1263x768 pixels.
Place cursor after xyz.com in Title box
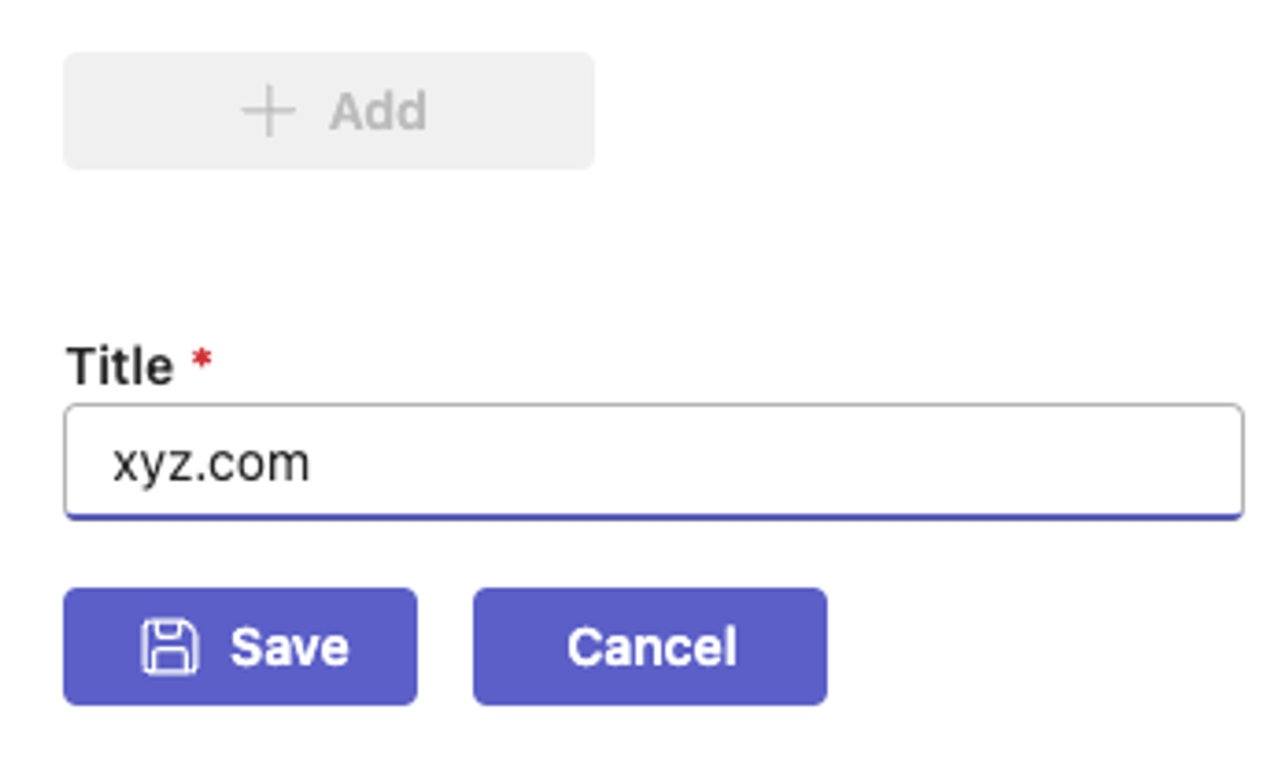[316, 464]
